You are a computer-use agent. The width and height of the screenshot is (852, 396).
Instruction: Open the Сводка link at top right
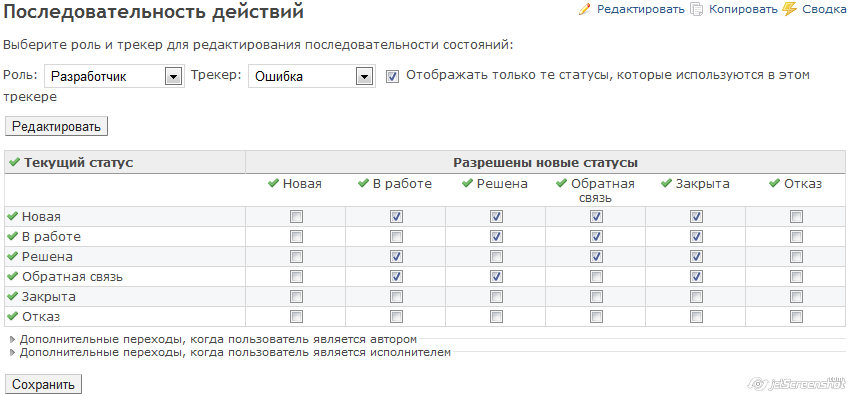click(x=824, y=9)
